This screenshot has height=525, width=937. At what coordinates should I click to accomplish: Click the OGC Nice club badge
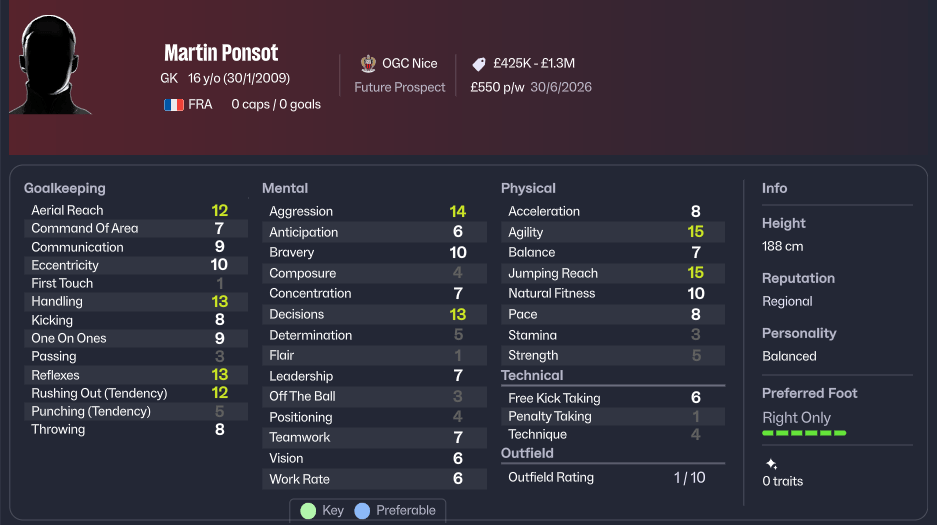coord(367,63)
